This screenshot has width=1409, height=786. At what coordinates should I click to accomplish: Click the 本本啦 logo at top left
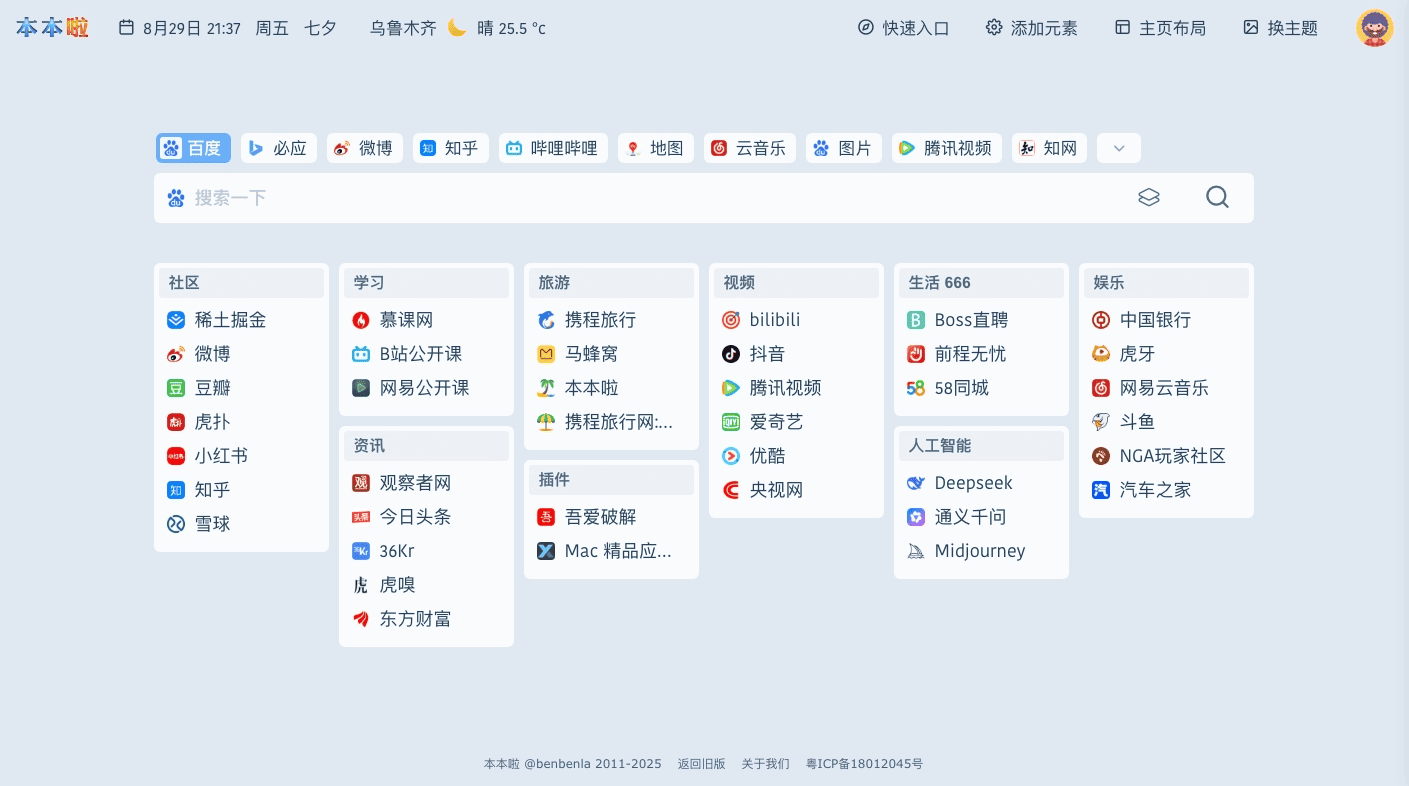click(52, 28)
